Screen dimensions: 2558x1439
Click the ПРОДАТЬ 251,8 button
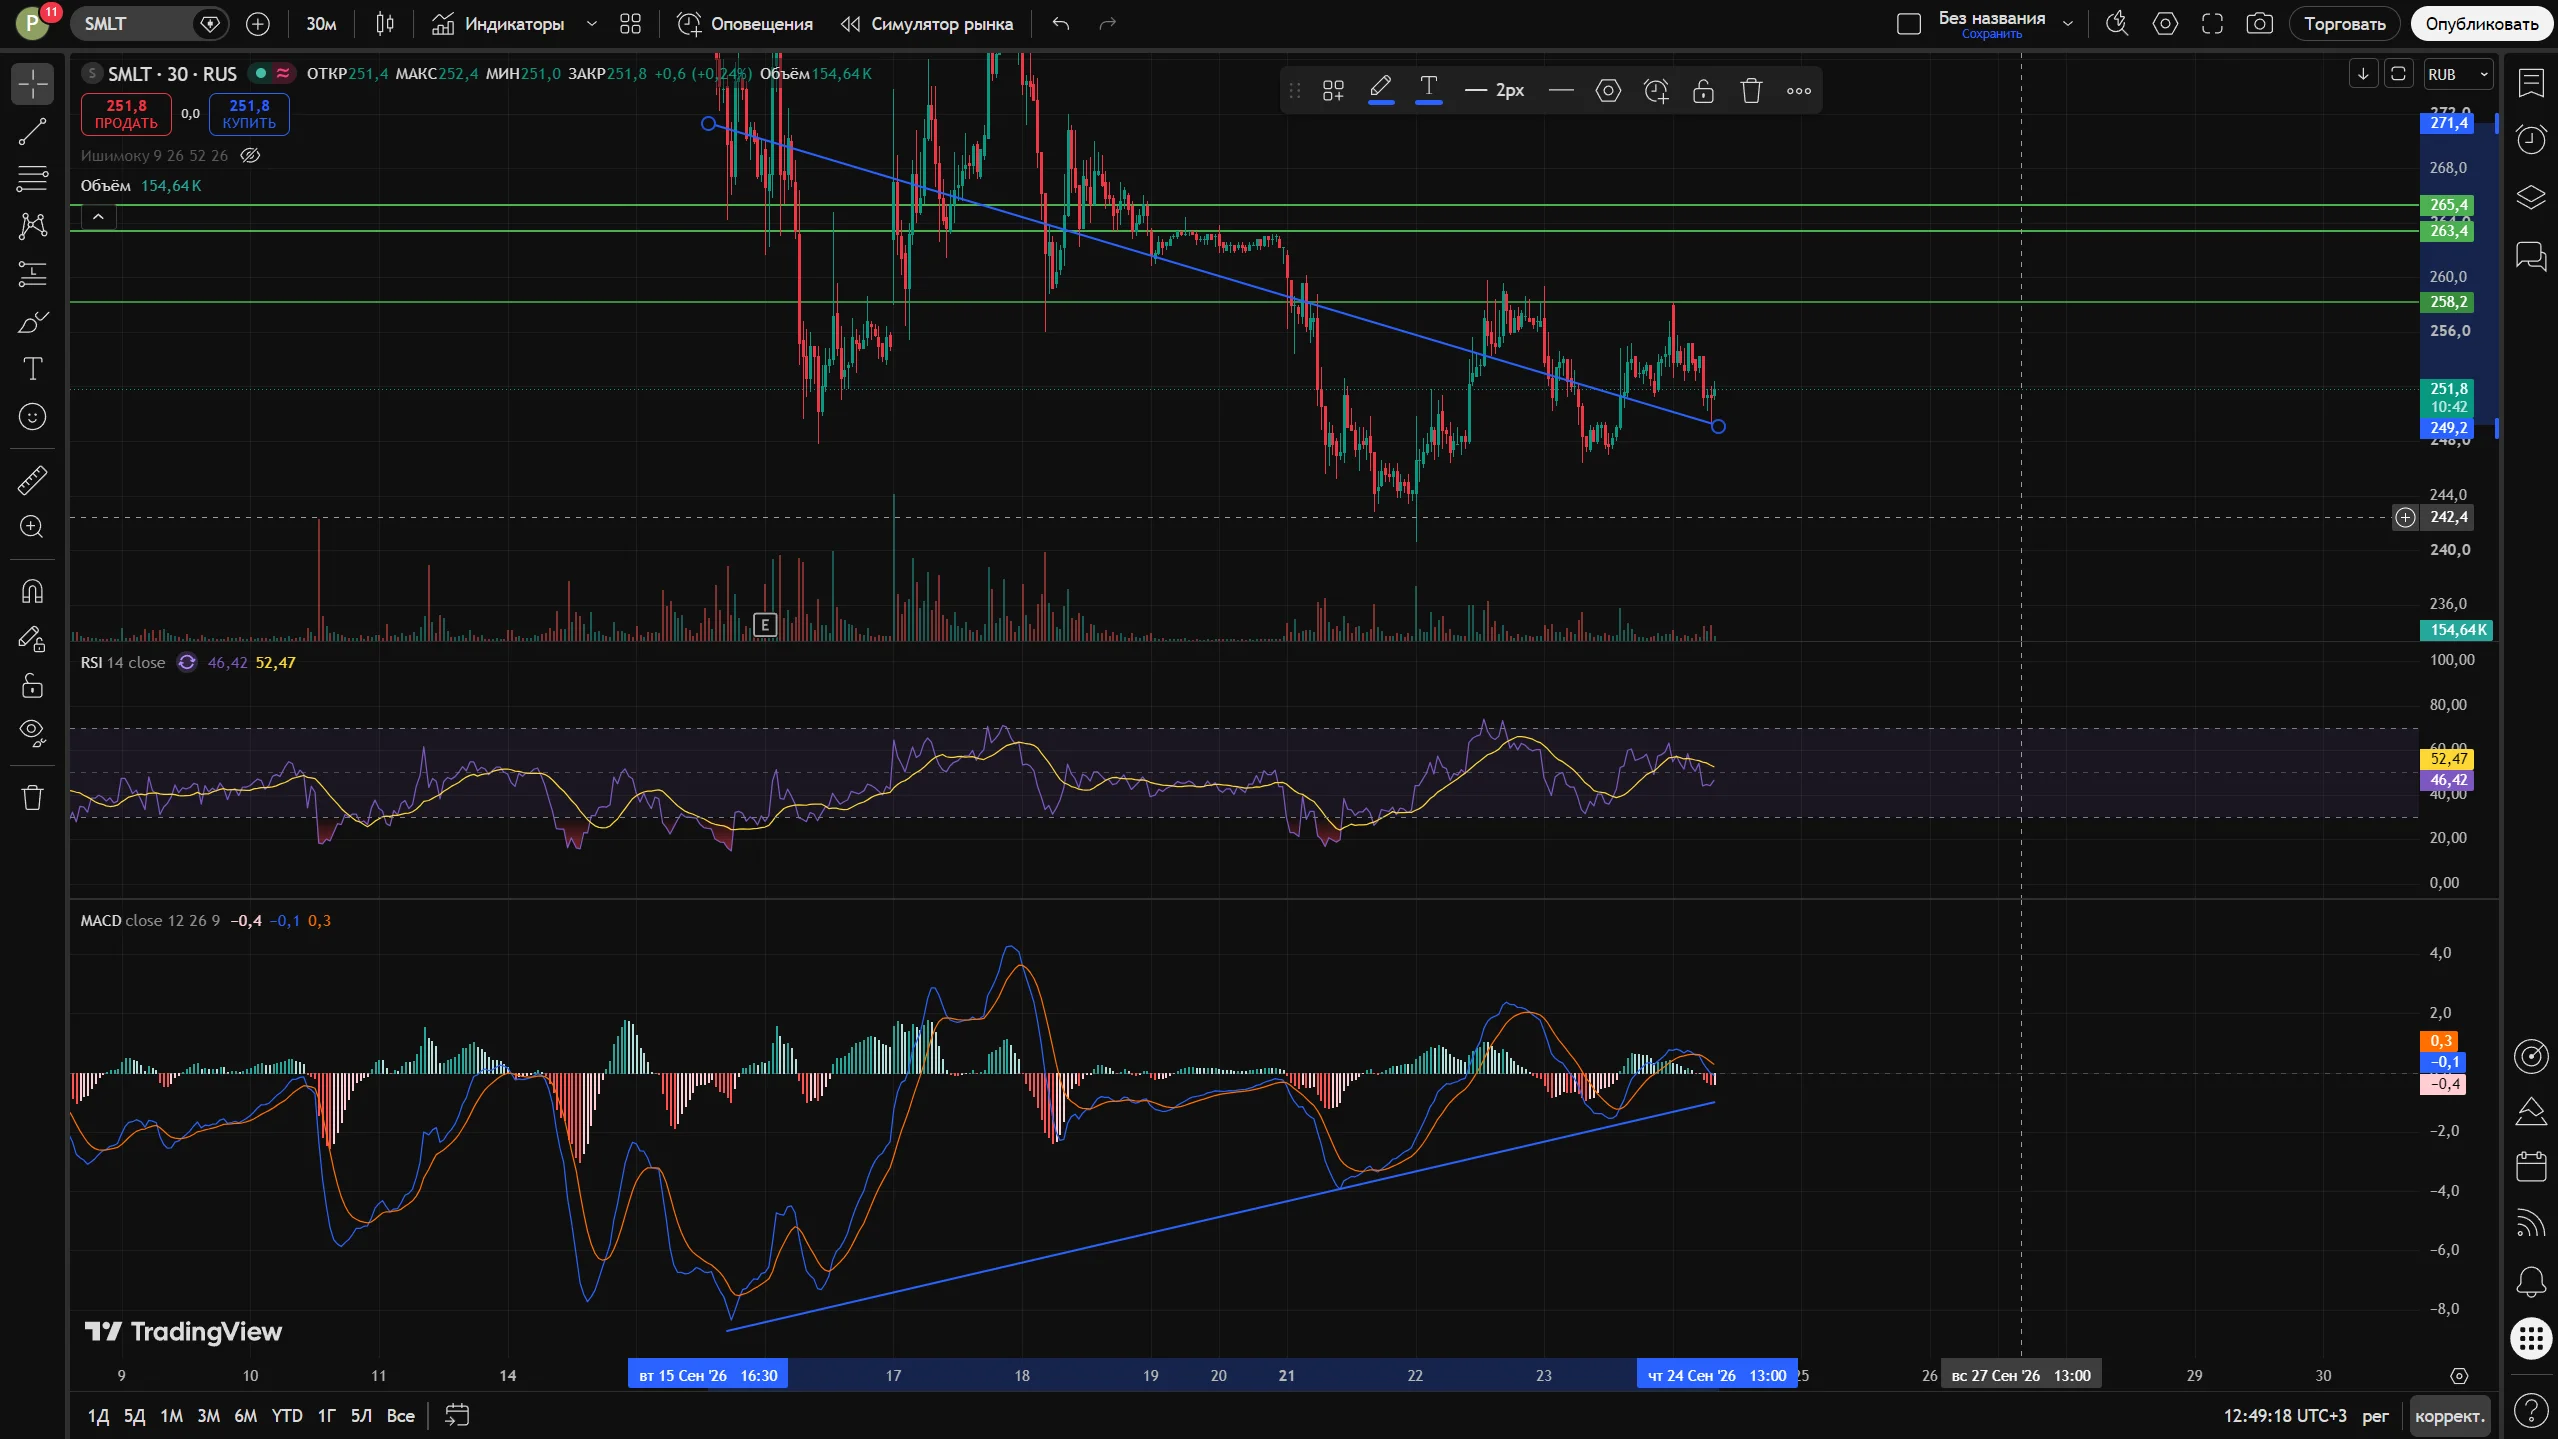coord(126,114)
